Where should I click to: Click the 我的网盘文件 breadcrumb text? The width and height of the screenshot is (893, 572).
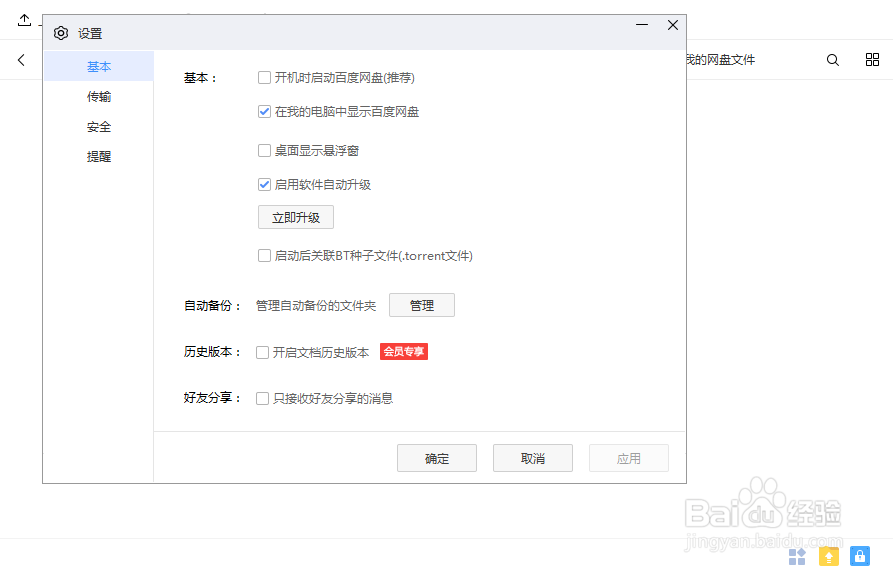click(720, 60)
